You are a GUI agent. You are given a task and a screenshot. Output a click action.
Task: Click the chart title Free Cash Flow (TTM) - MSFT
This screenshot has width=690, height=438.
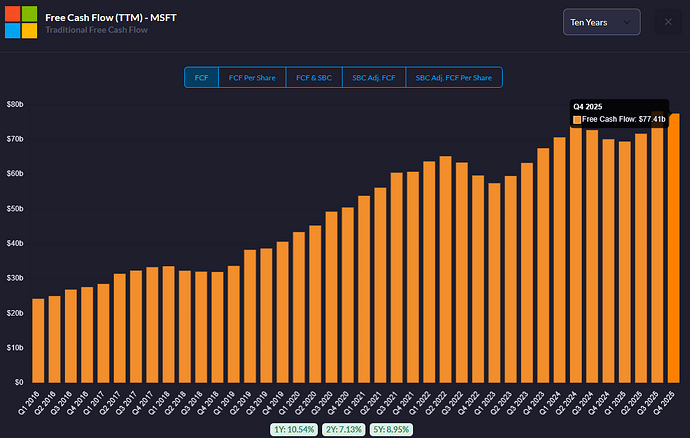tap(111, 18)
